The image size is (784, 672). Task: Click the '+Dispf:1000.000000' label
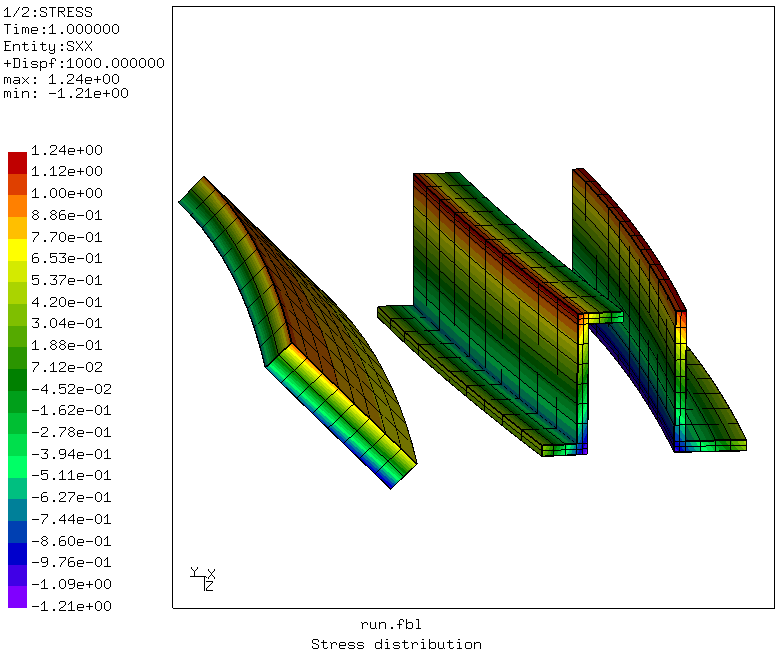(84, 63)
